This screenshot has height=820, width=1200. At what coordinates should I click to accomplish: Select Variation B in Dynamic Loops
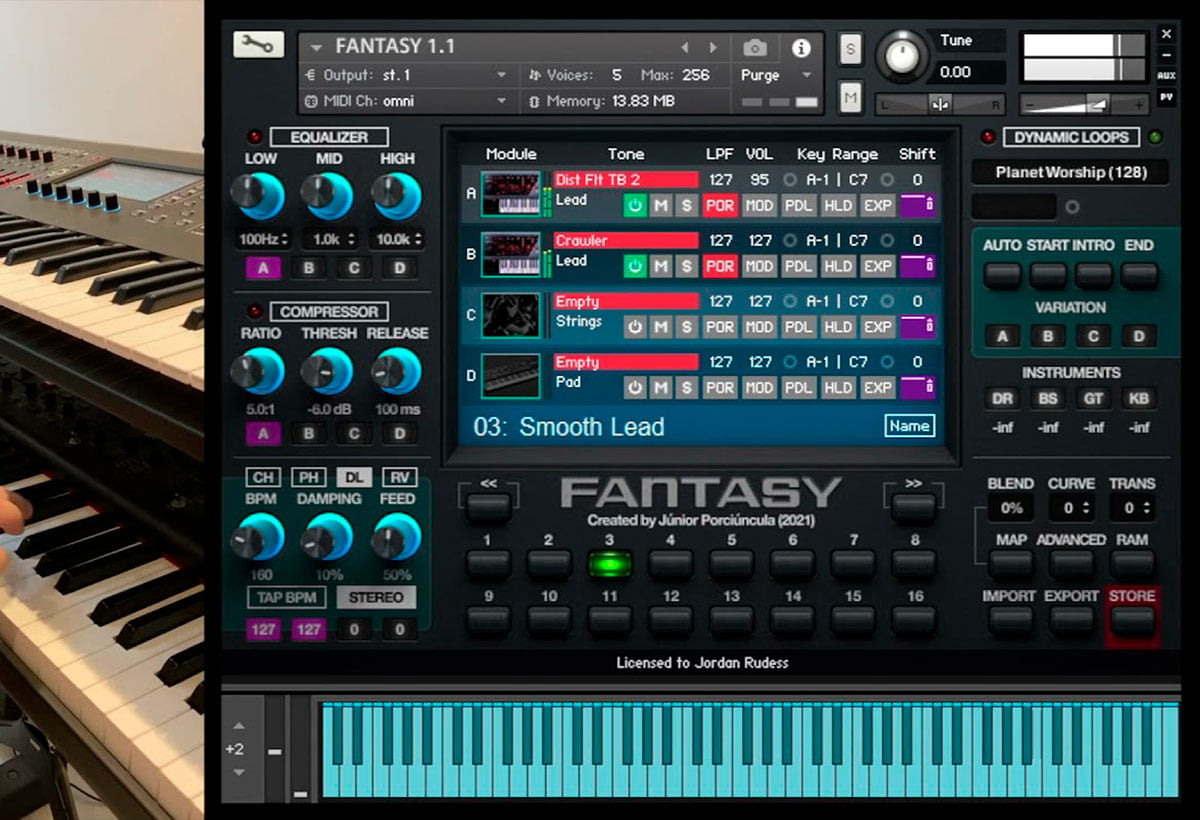pyautogui.click(x=1047, y=336)
